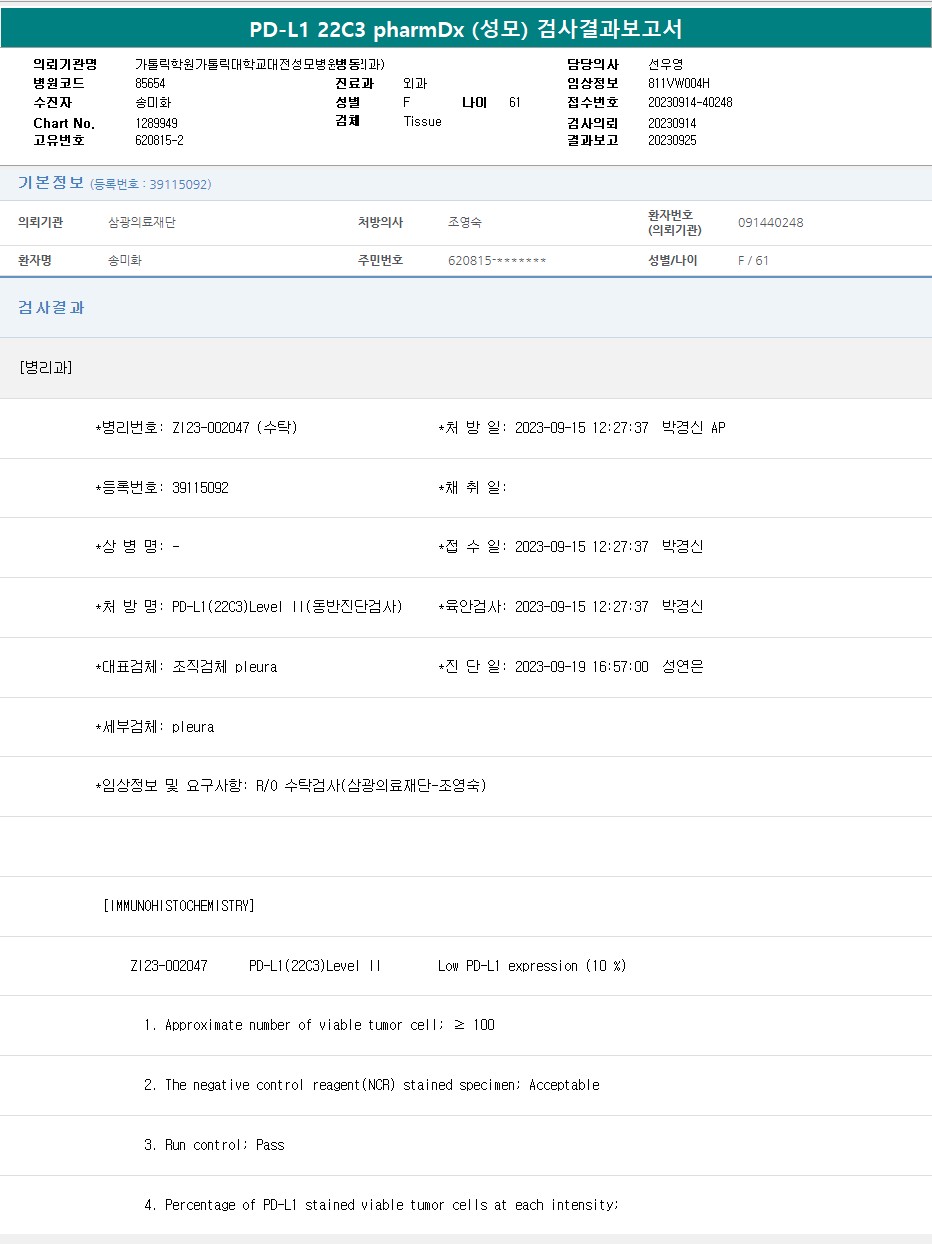The image size is (932, 1244).
Task: Click the Low PD-L1 expression (10 %) result
Action: (x=531, y=966)
